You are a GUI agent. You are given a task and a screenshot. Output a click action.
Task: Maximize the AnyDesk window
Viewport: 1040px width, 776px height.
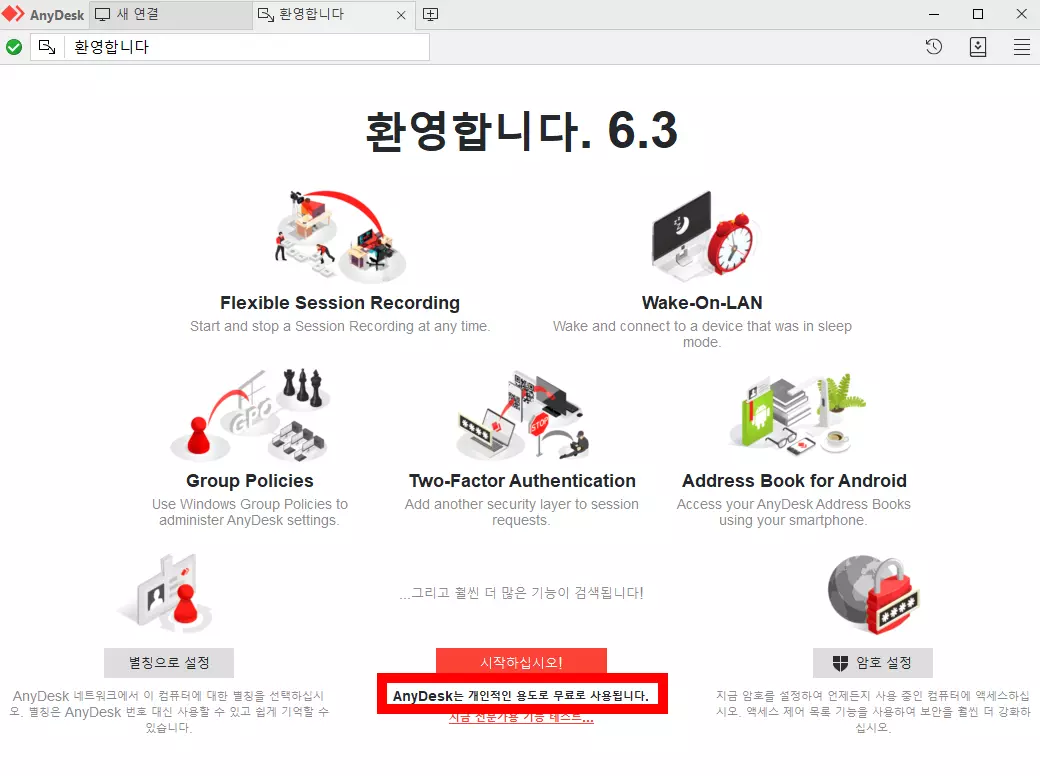point(978,14)
